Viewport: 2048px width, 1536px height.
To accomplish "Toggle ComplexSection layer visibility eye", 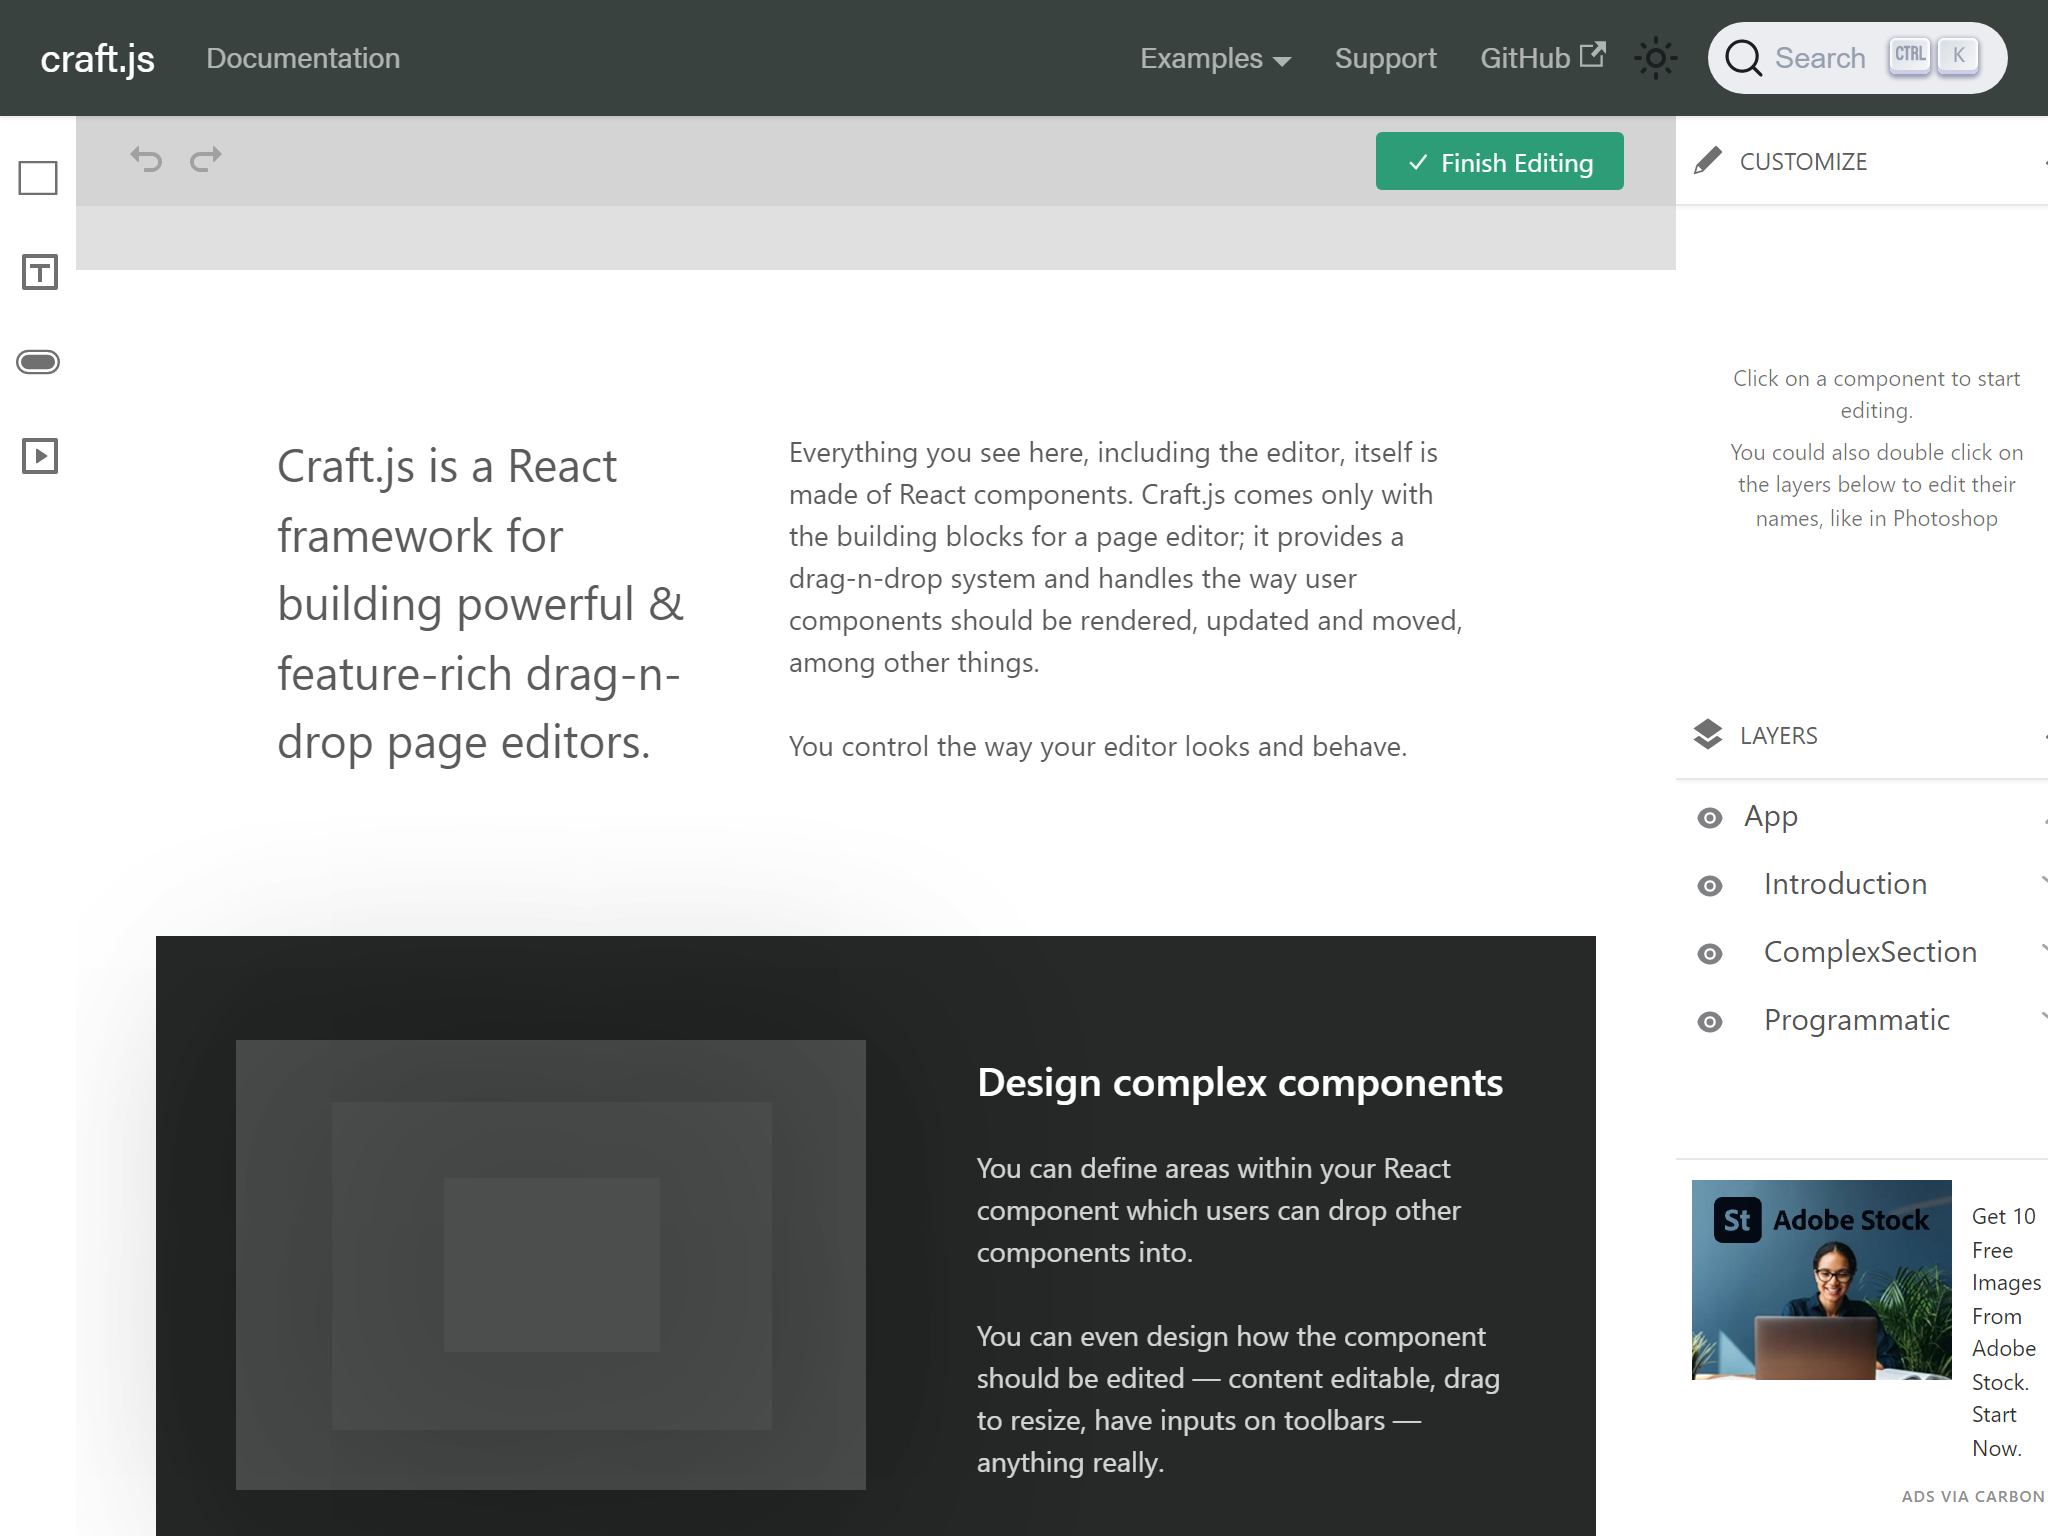I will [x=1710, y=954].
